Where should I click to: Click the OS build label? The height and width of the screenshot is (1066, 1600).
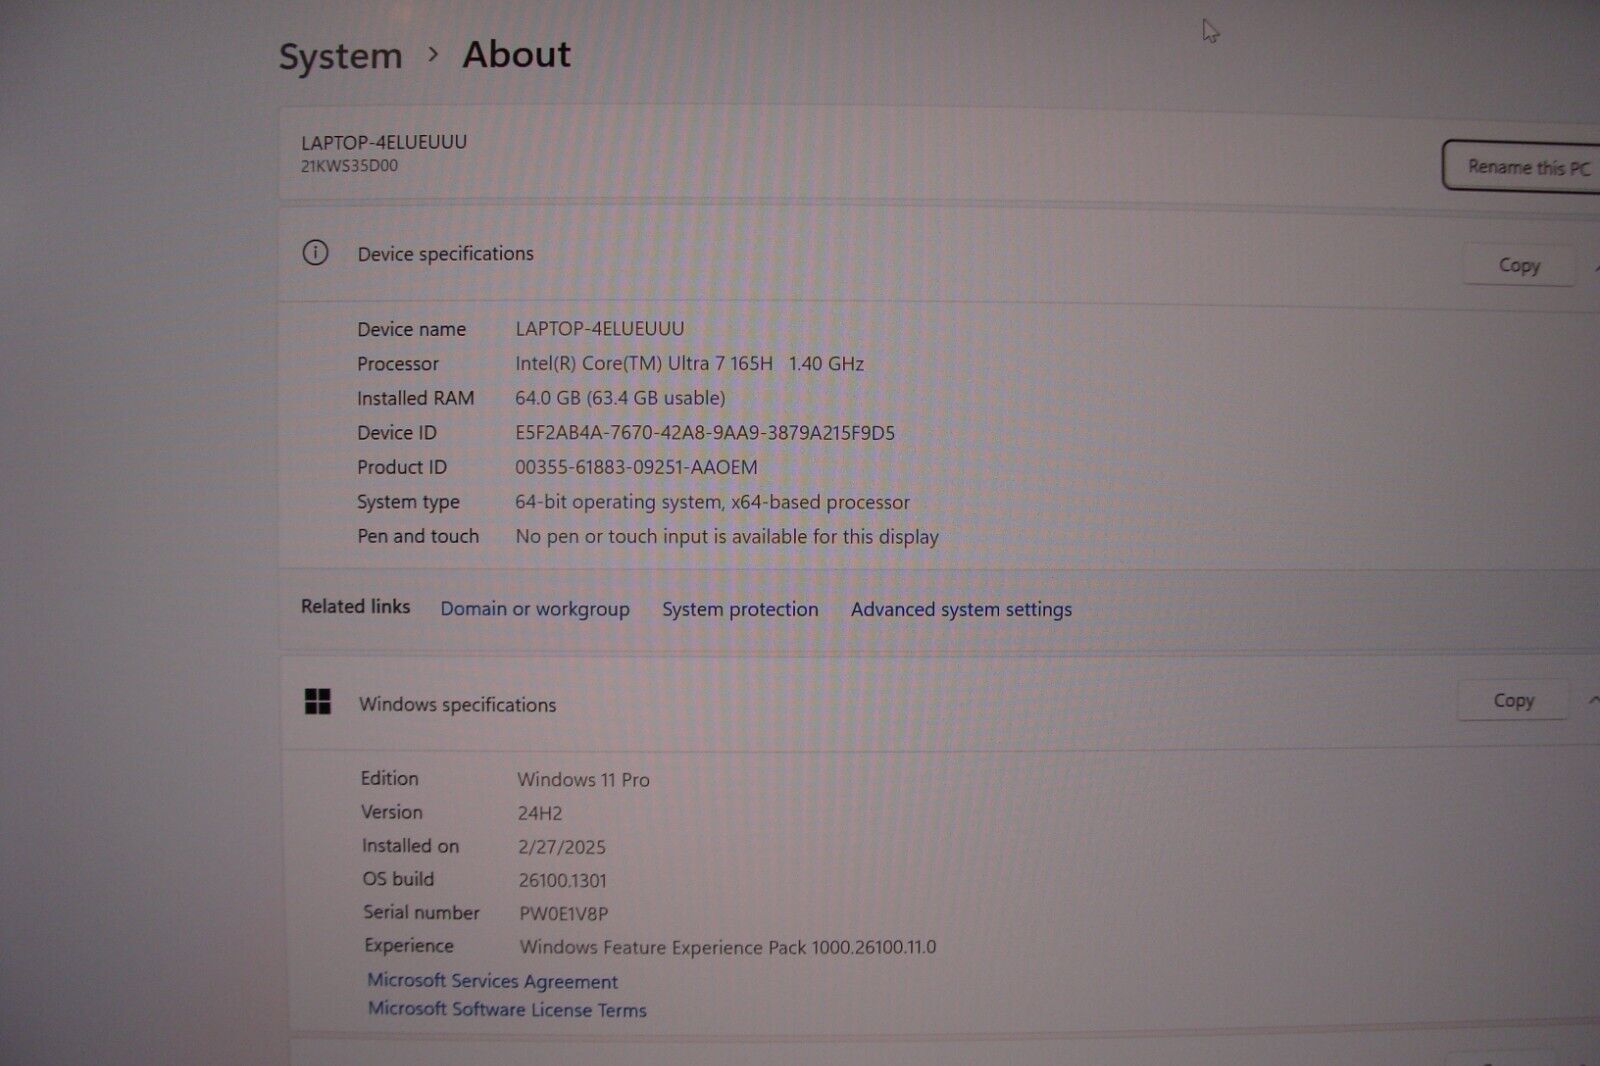pos(398,879)
